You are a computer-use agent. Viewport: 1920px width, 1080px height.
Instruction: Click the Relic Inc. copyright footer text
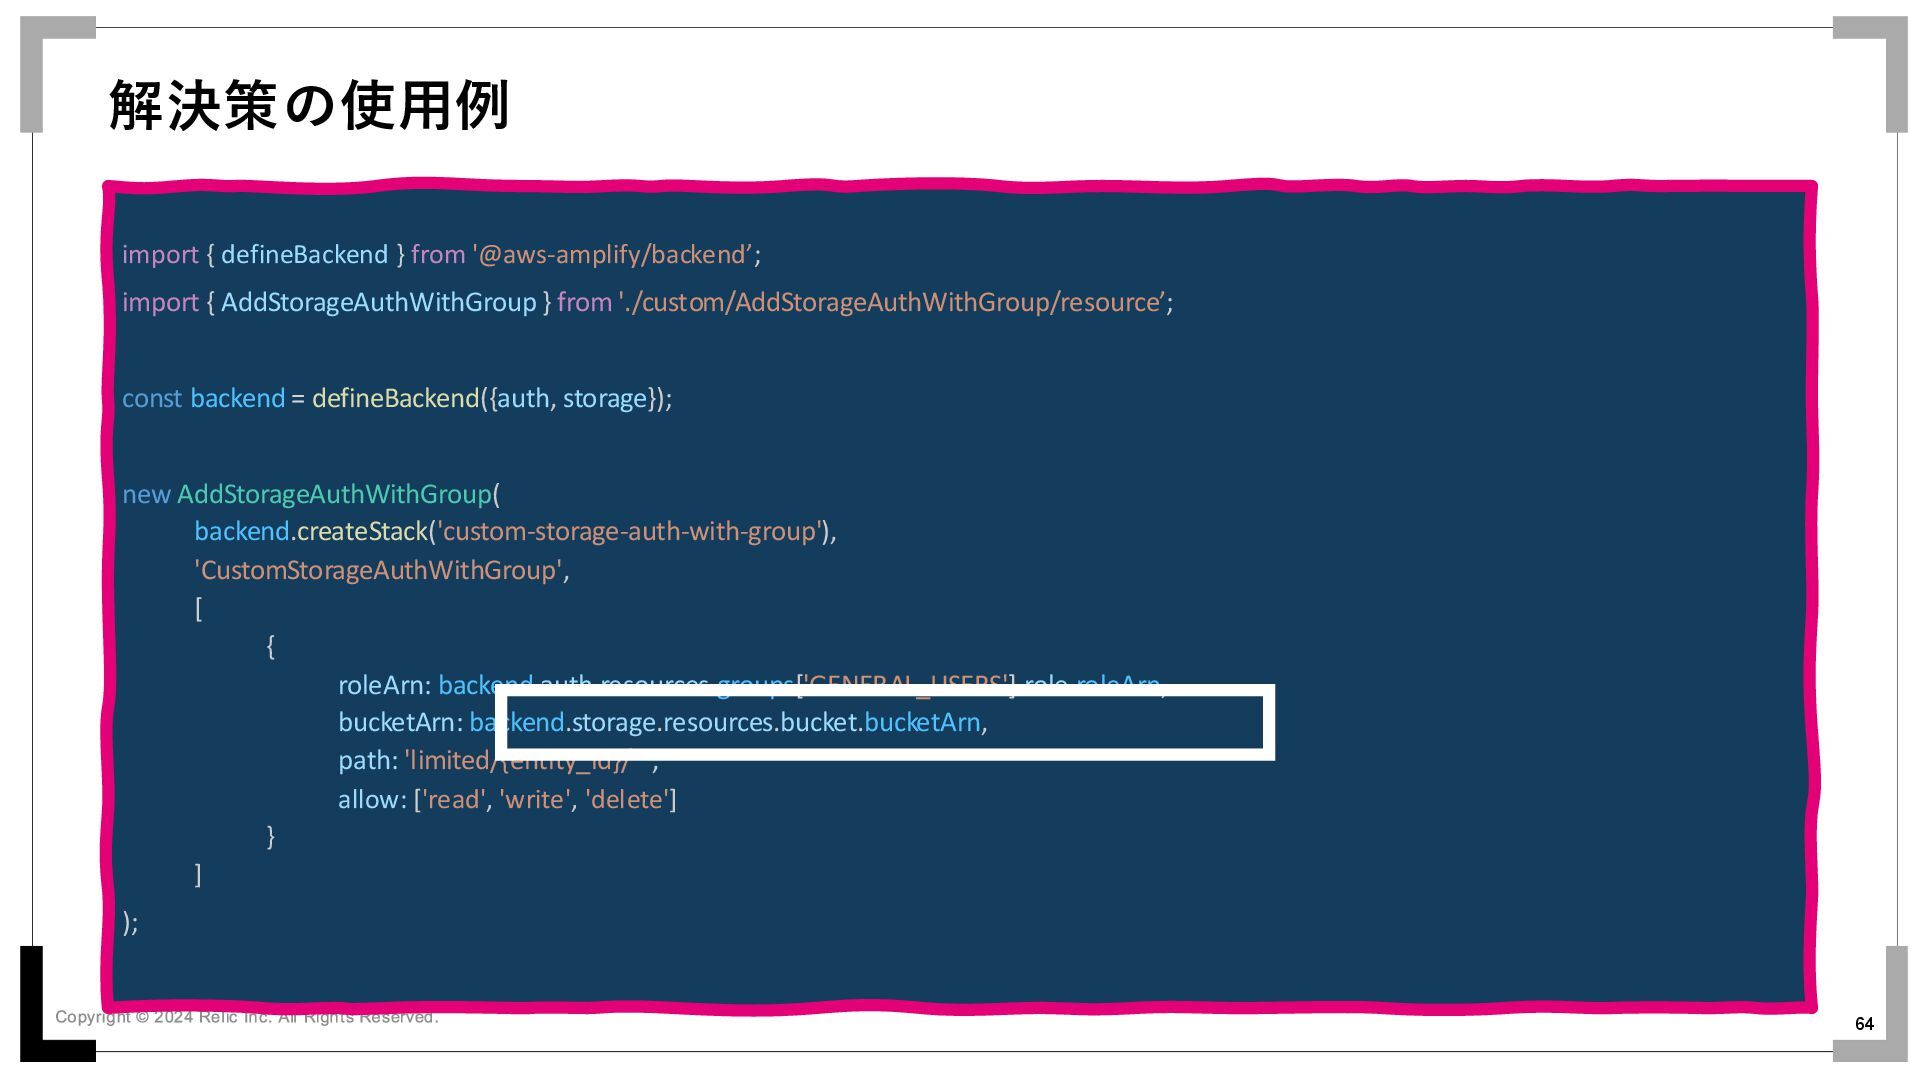coord(246,1017)
